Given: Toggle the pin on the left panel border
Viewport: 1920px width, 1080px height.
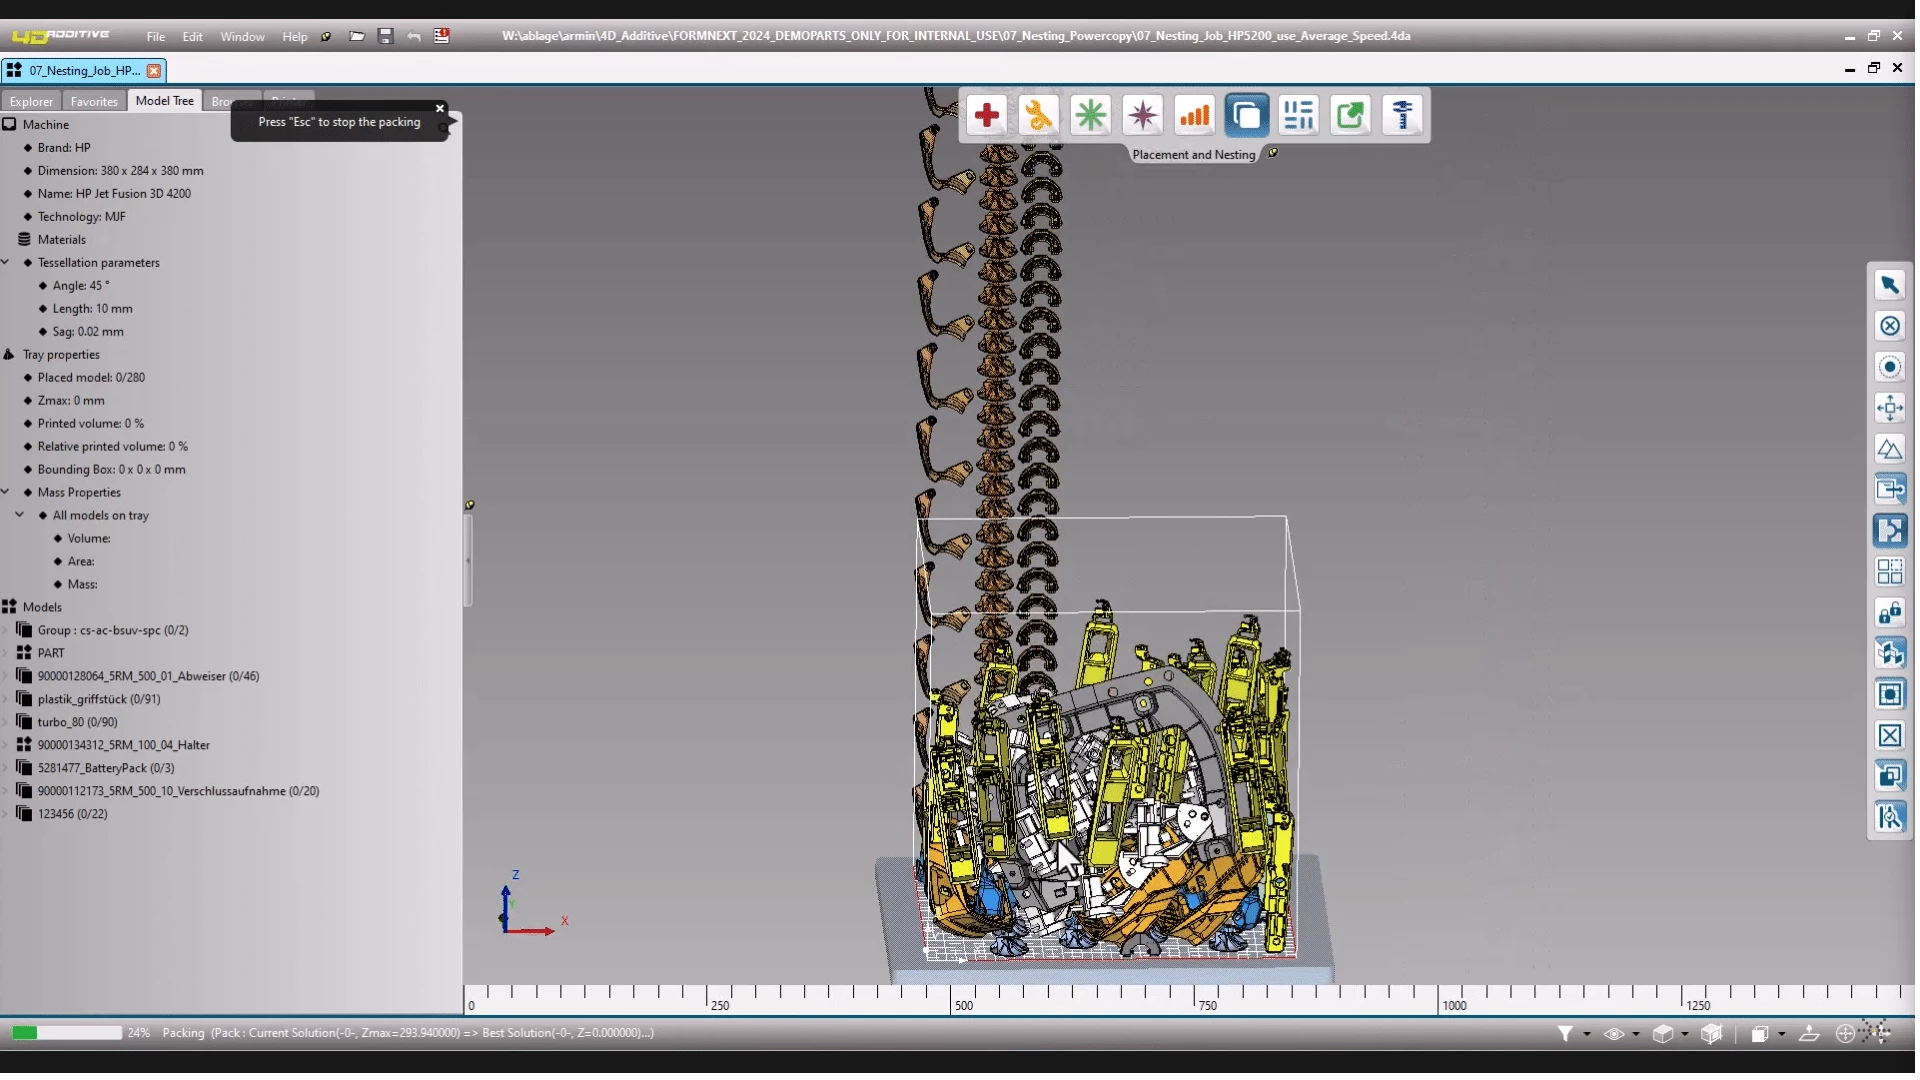Looking at the screenshot, I should coord(469,506).
